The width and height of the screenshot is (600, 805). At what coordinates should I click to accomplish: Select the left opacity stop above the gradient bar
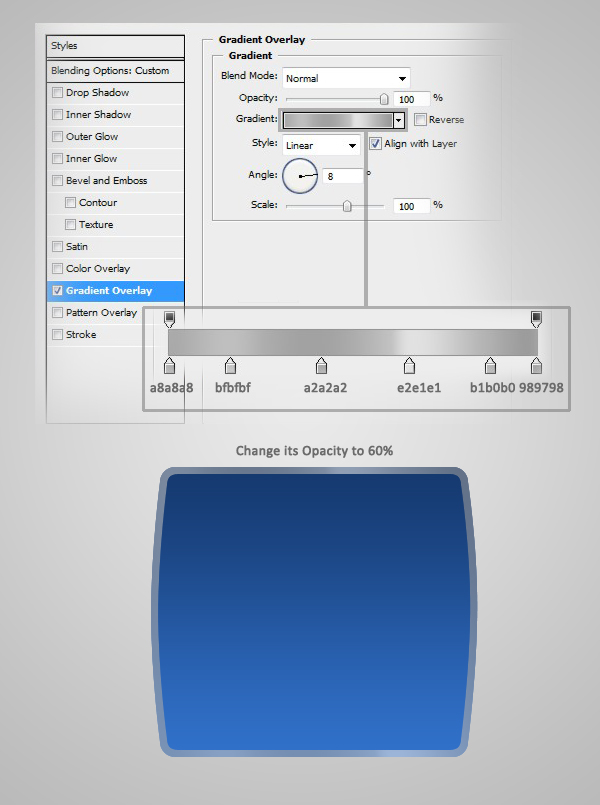point(169,319)
